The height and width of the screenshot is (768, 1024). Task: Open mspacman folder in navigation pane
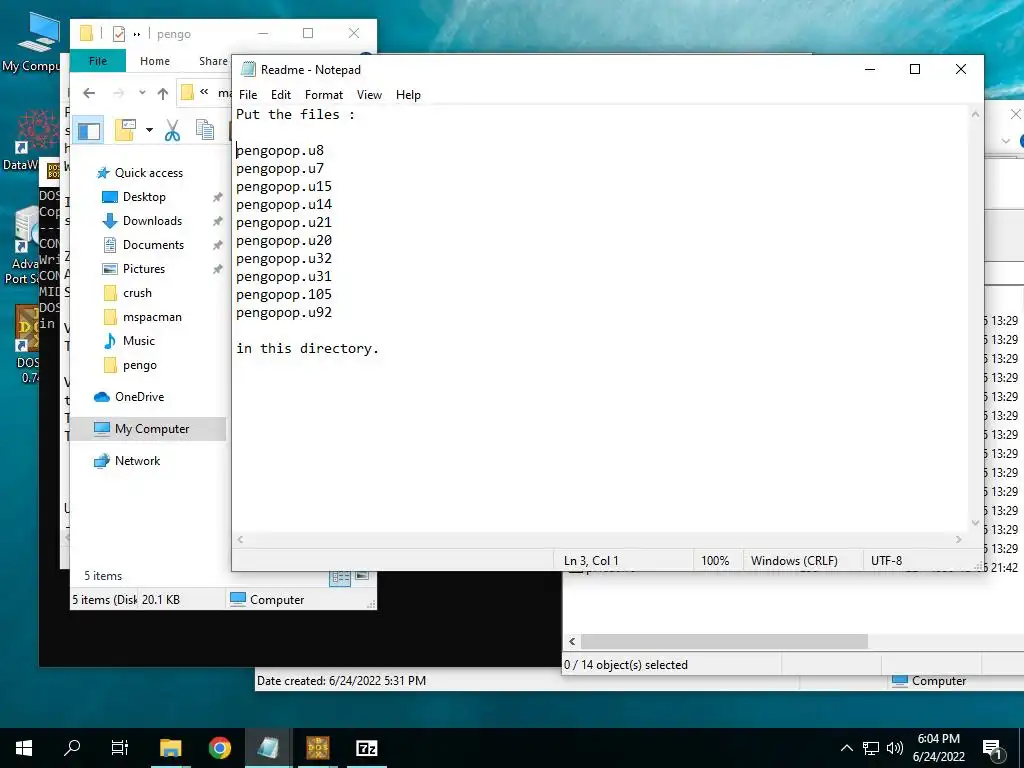click(x=152, y=317)
